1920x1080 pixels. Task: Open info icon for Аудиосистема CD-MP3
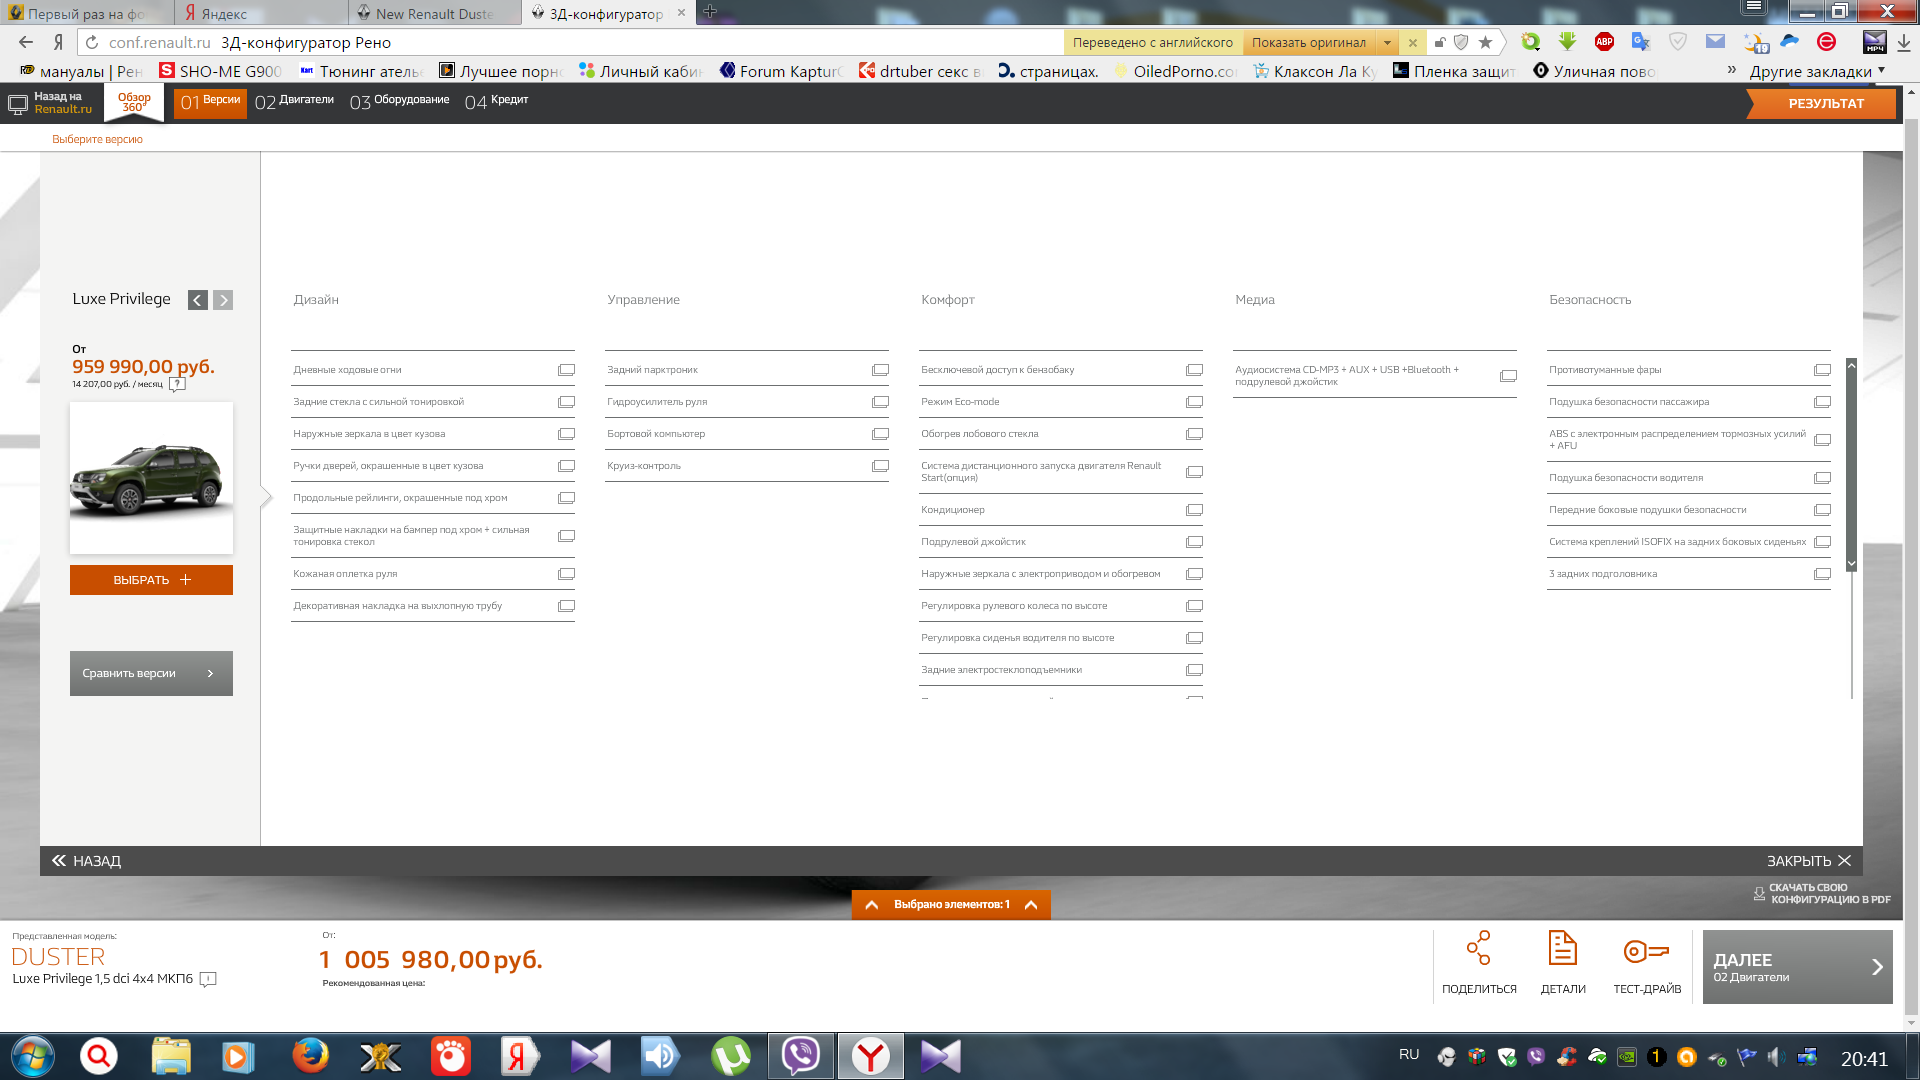[1508, 376]
